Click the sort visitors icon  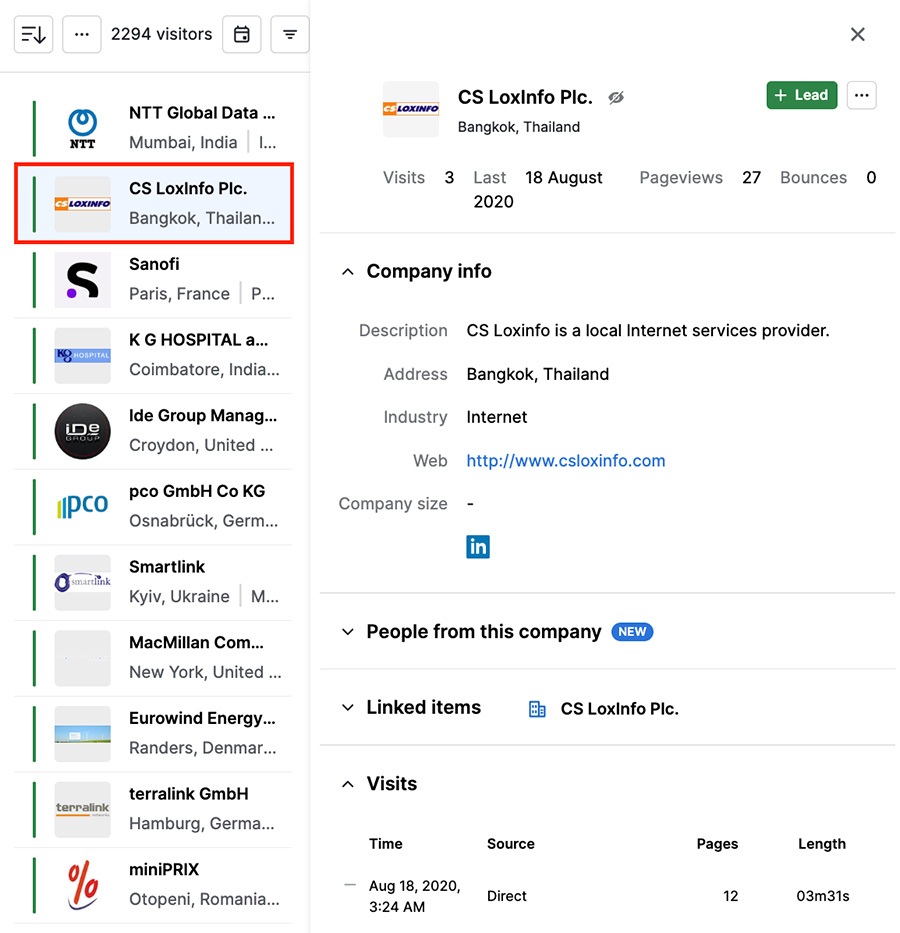(x=33, y=33)
